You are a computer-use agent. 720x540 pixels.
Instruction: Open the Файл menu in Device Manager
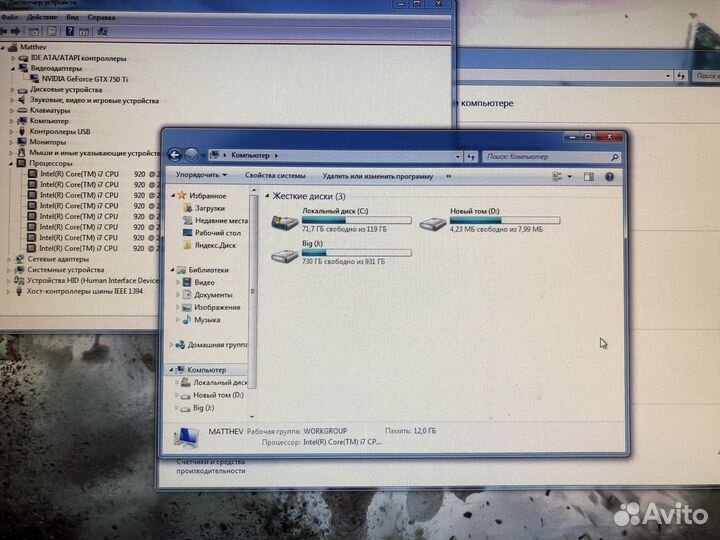(x=9, y=17)
